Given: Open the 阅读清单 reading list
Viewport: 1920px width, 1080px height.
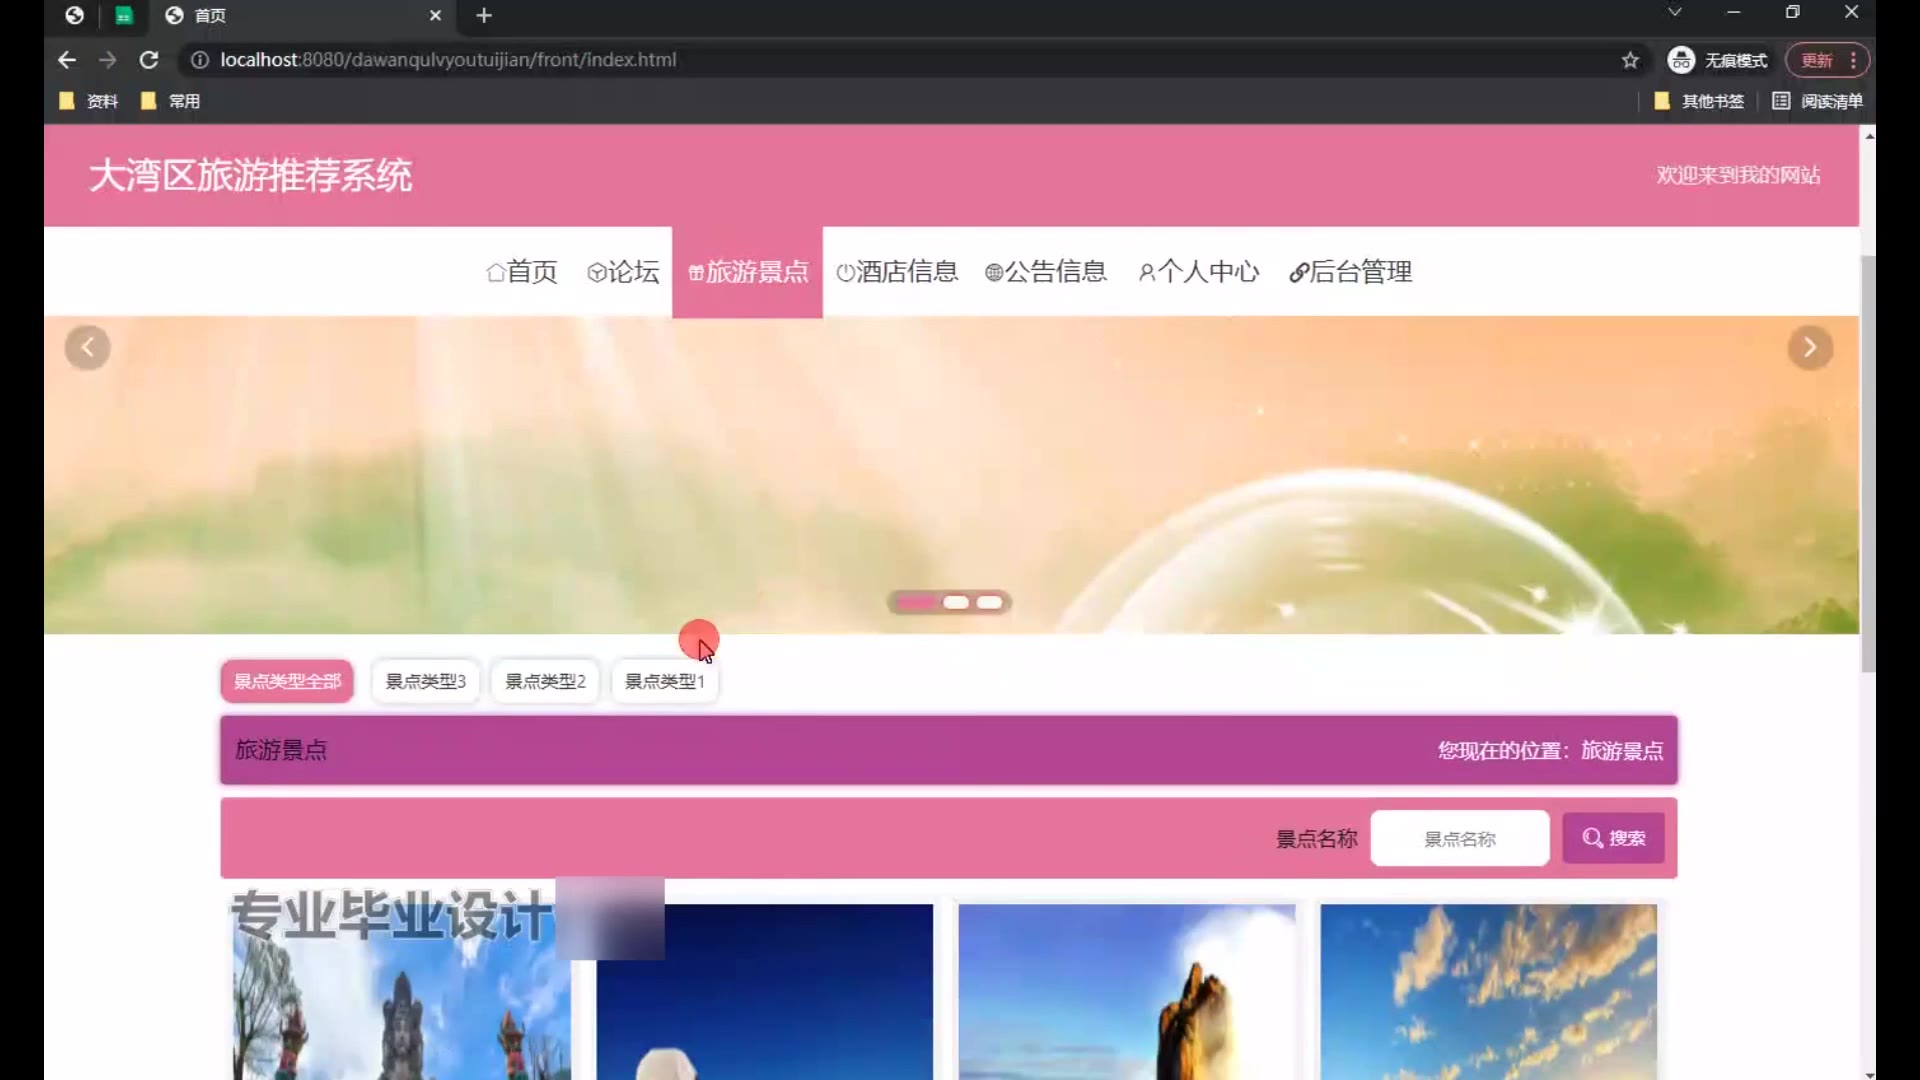Looking at the screenshot, I should click(x=1817, y=101).
